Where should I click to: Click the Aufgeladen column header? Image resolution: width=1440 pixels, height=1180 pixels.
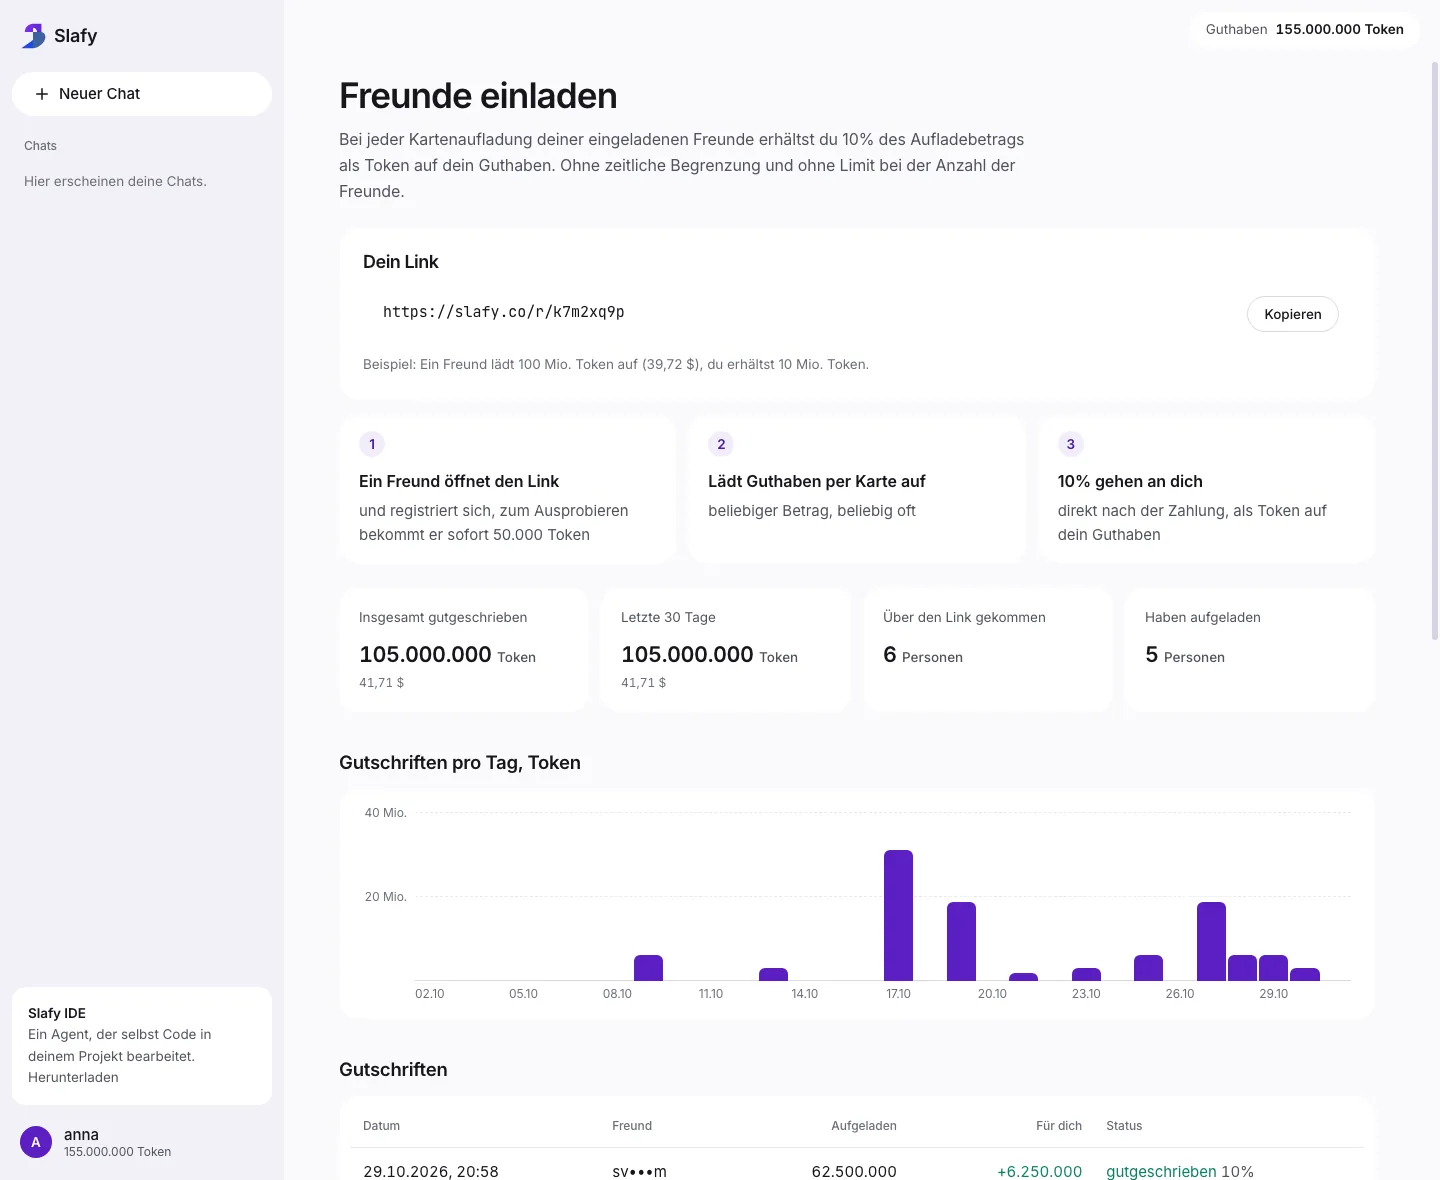click(x=864, y=1126)
